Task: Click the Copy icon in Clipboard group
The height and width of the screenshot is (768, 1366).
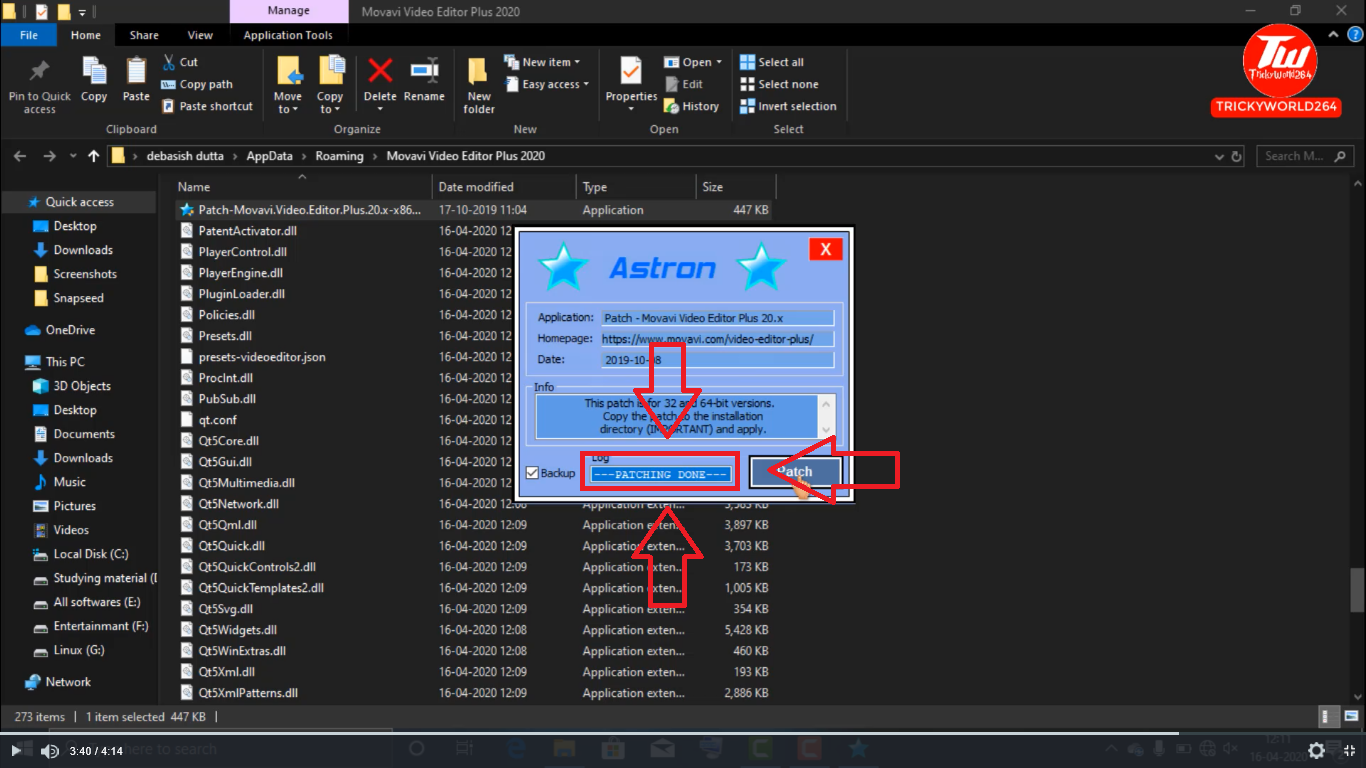Action: [94, 72]
